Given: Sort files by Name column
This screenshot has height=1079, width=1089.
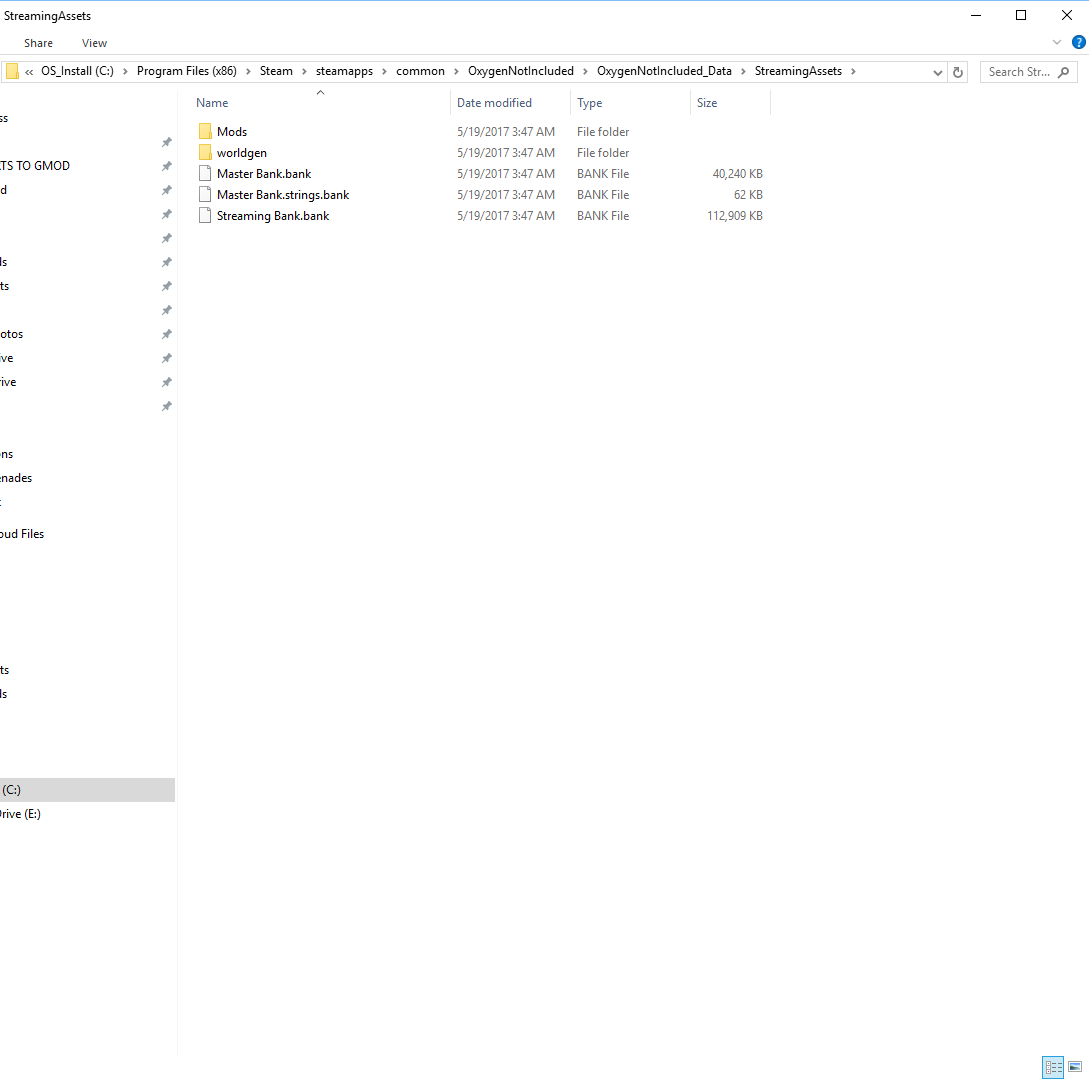Looking at the screenshot, I should [x=319, y=103].
